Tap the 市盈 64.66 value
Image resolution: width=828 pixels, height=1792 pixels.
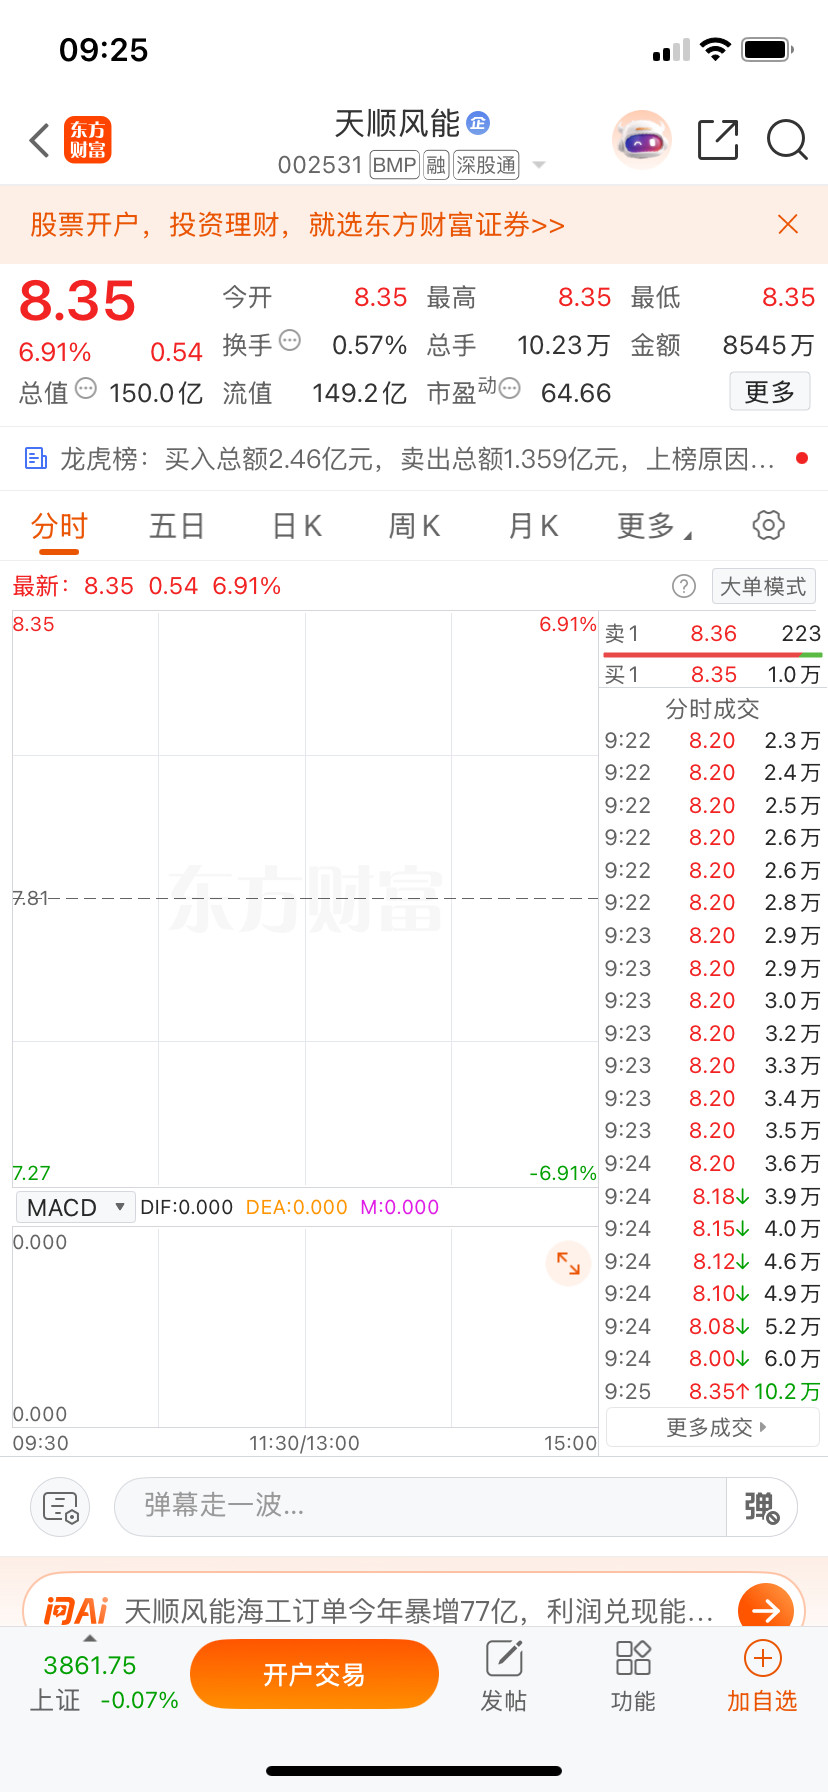pos(576,393)
